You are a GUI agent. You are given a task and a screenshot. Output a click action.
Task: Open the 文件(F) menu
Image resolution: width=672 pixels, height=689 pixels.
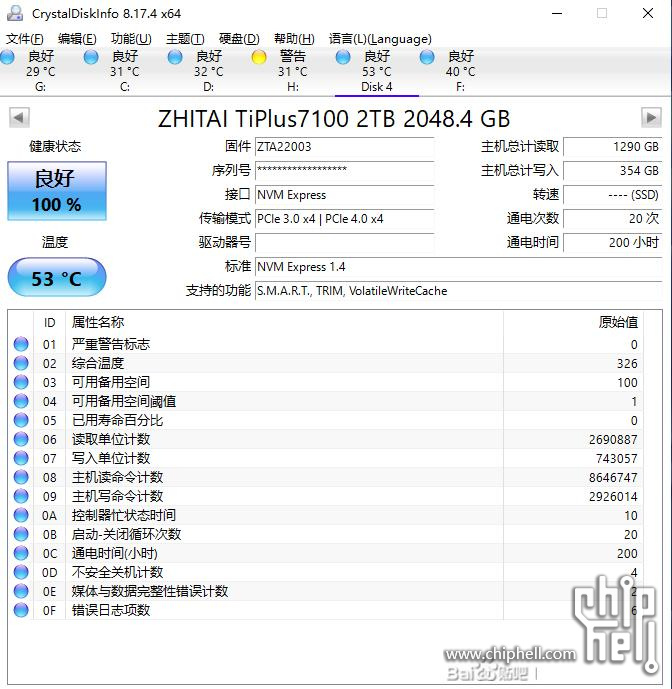point(25,39)
